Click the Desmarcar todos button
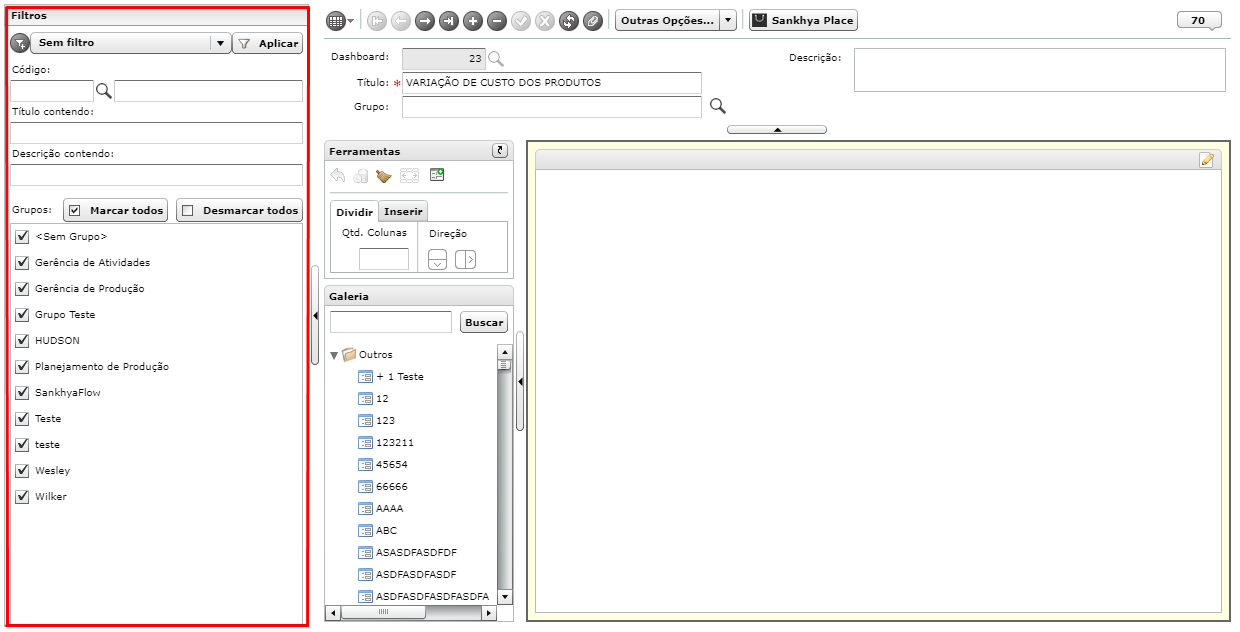Image resolution: width=1240 pixels, height=632 pixels. pos(239,211)
